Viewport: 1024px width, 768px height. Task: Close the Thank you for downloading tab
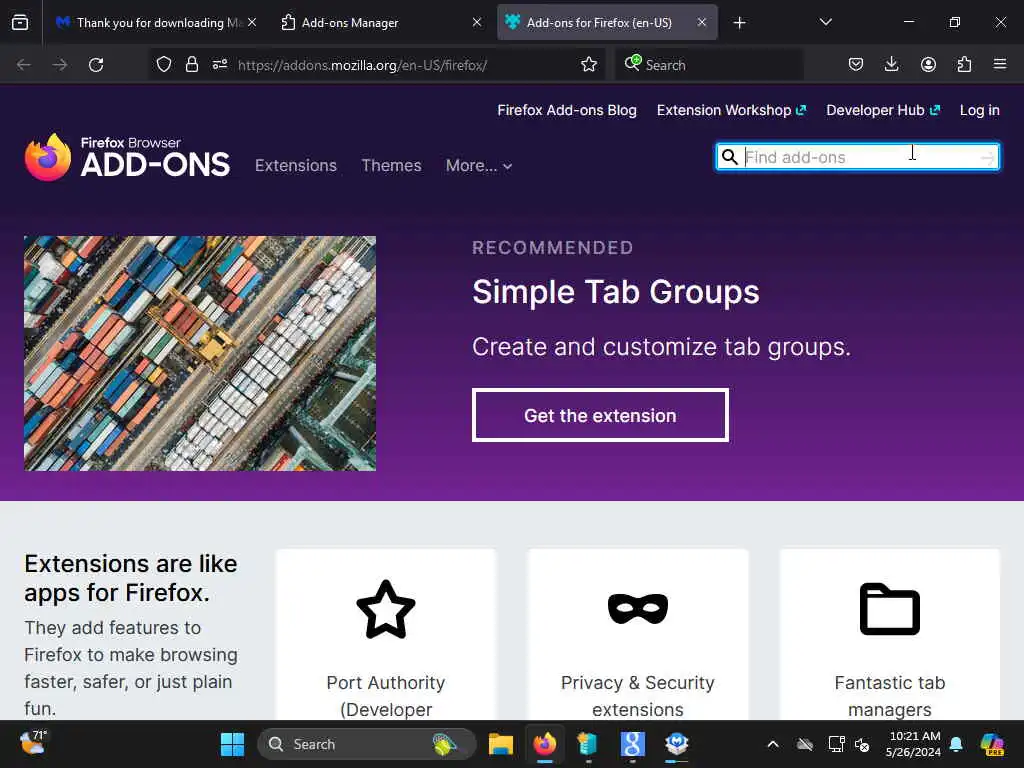coord(252,22)
